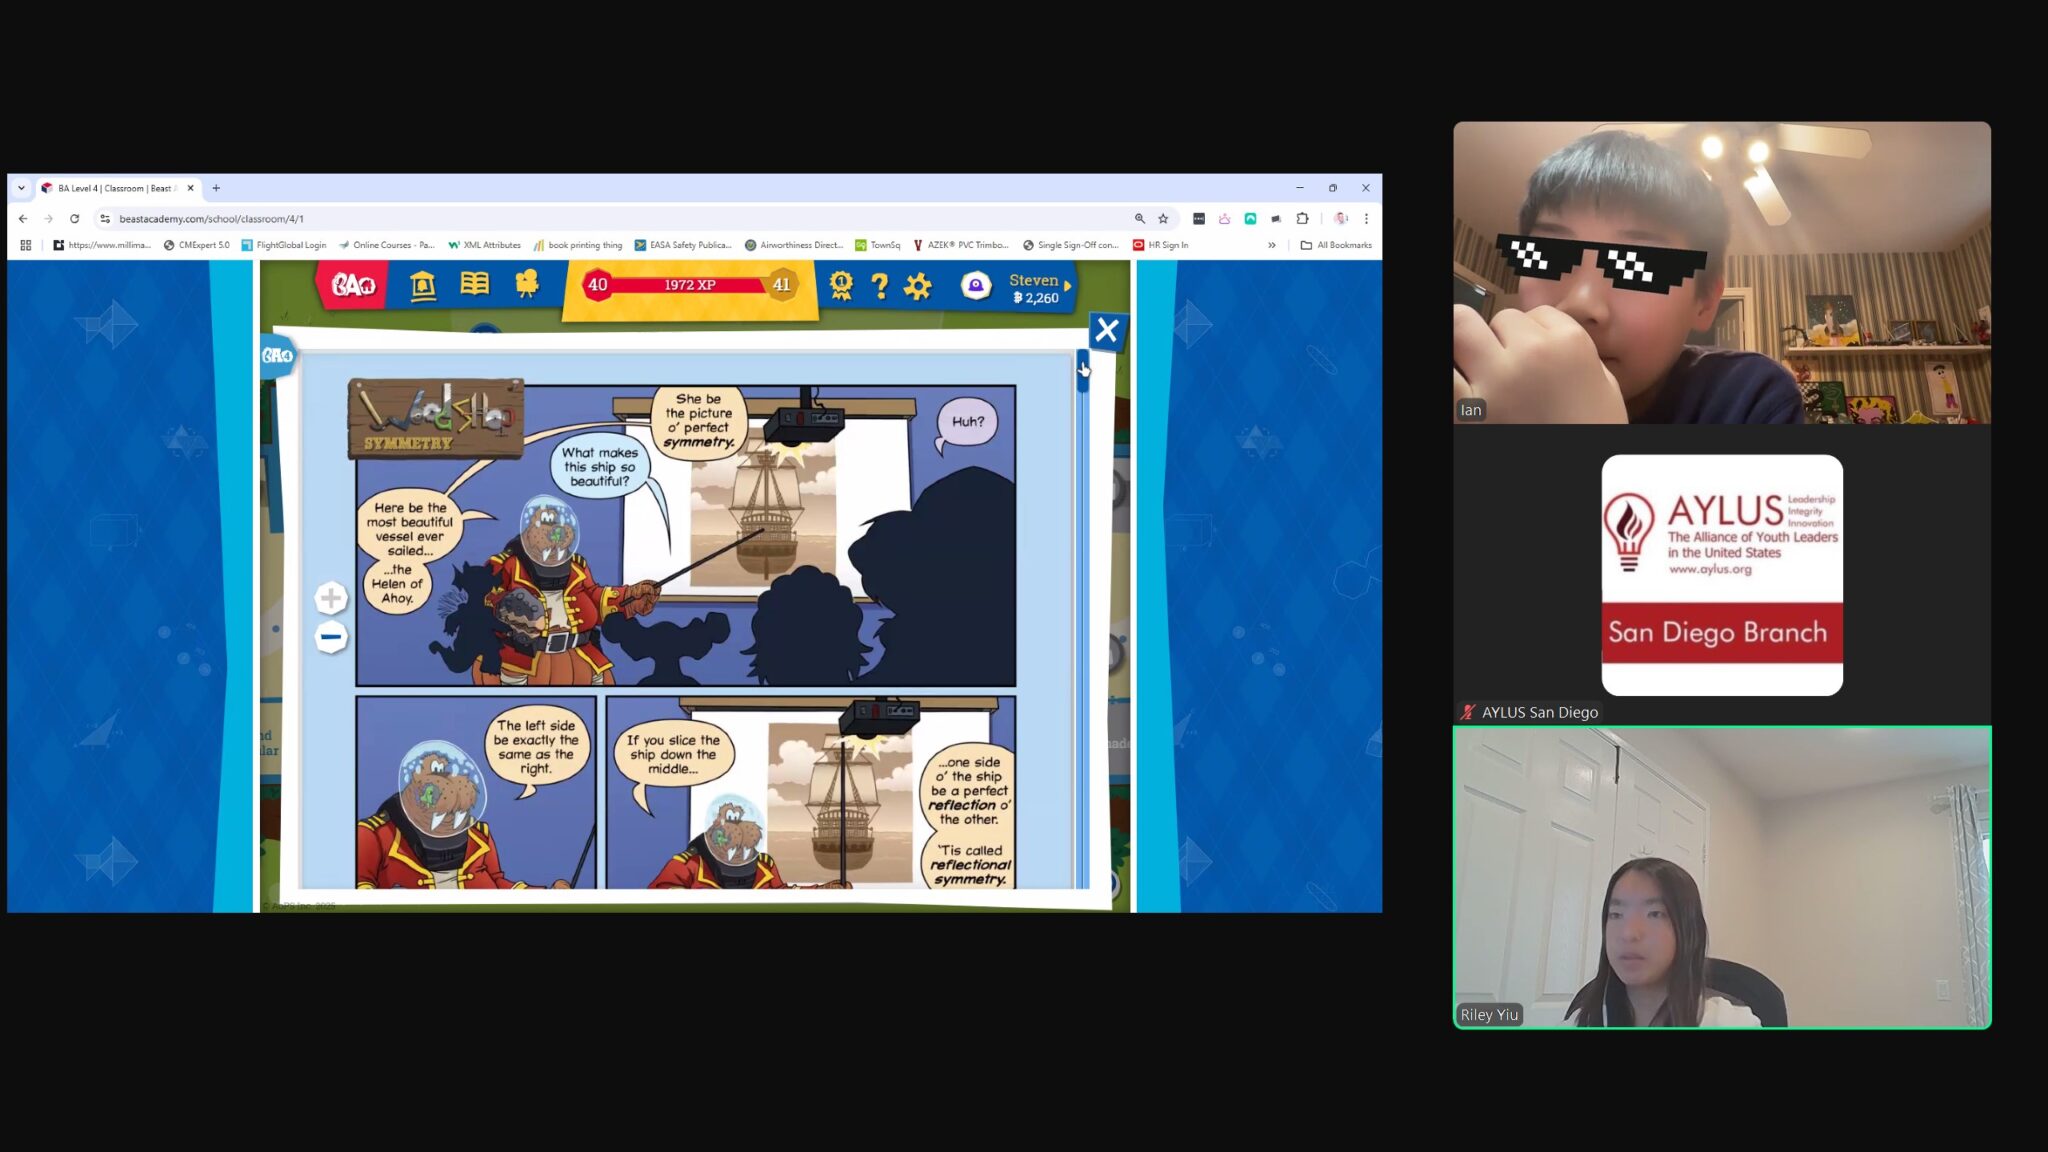Open the school building icon in Beast Academy toolbar
Viewport: 2048px width, 1152px height.
click(x=422, y=285)
